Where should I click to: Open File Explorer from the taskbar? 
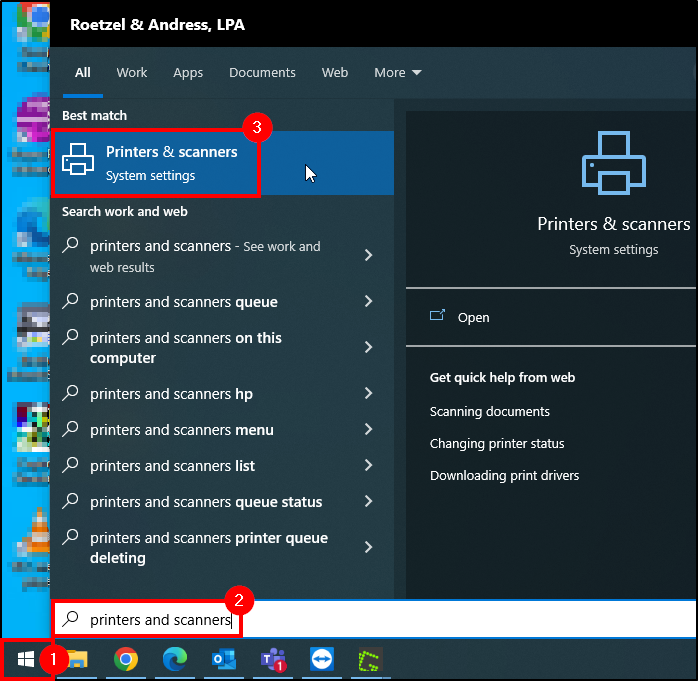coord(77,659)
